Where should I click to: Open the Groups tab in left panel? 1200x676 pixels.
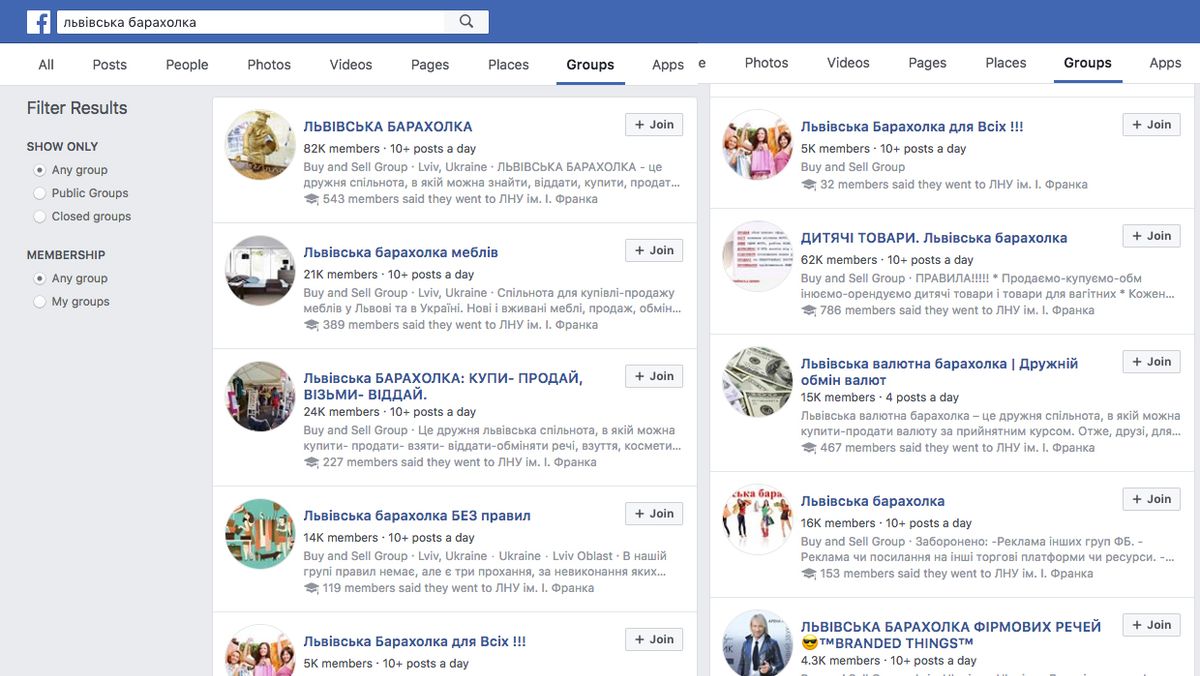coord(590,64)
